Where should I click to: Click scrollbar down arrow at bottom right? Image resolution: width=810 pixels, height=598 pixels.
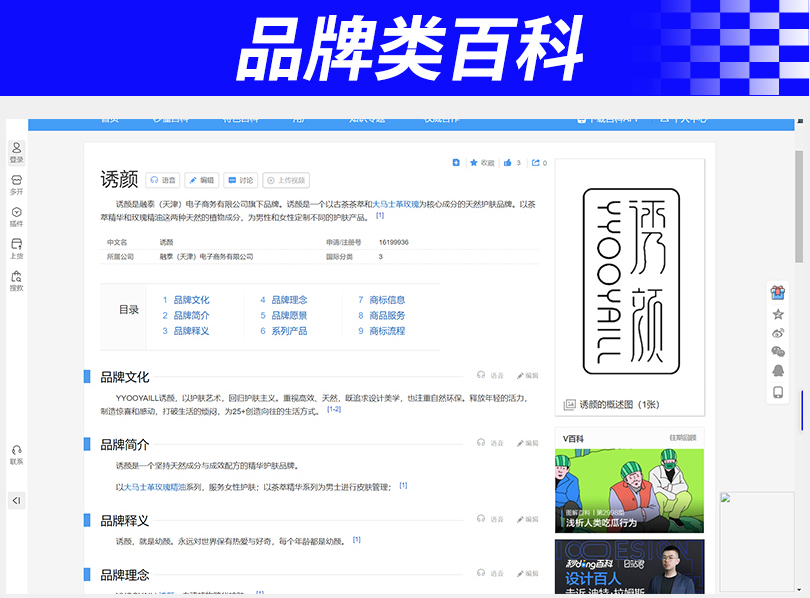coord(799,589)
